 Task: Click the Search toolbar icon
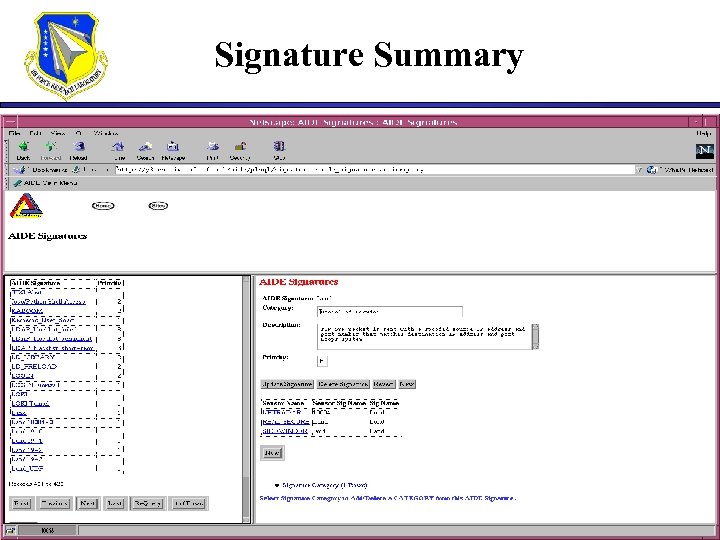coord(146,146)
